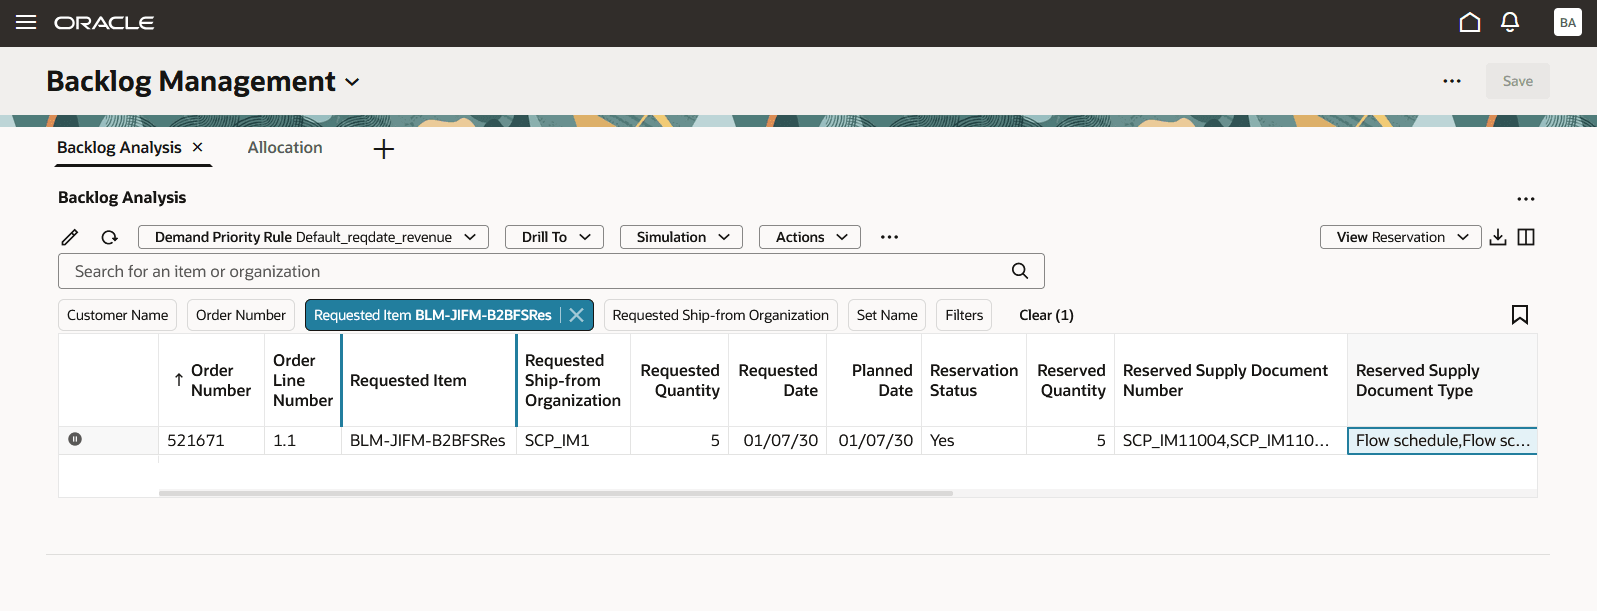Click the Reserved Quantity column header
The image size is (1597, 611).
click(x=1071, y=380)
